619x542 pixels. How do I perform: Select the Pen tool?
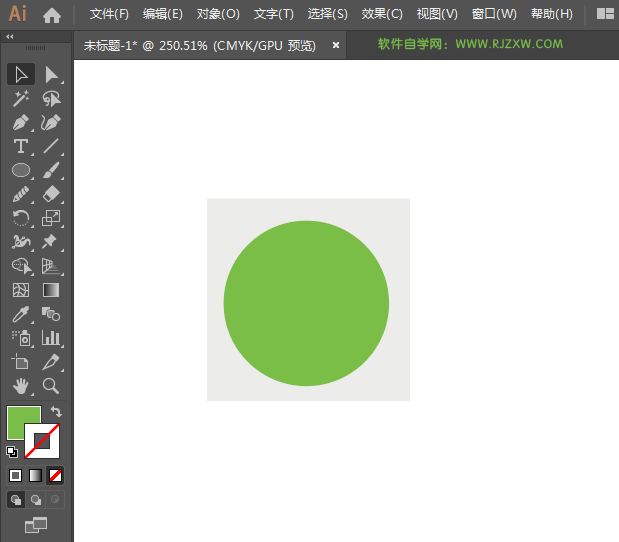pyautogui.click(x=21, y=123)
